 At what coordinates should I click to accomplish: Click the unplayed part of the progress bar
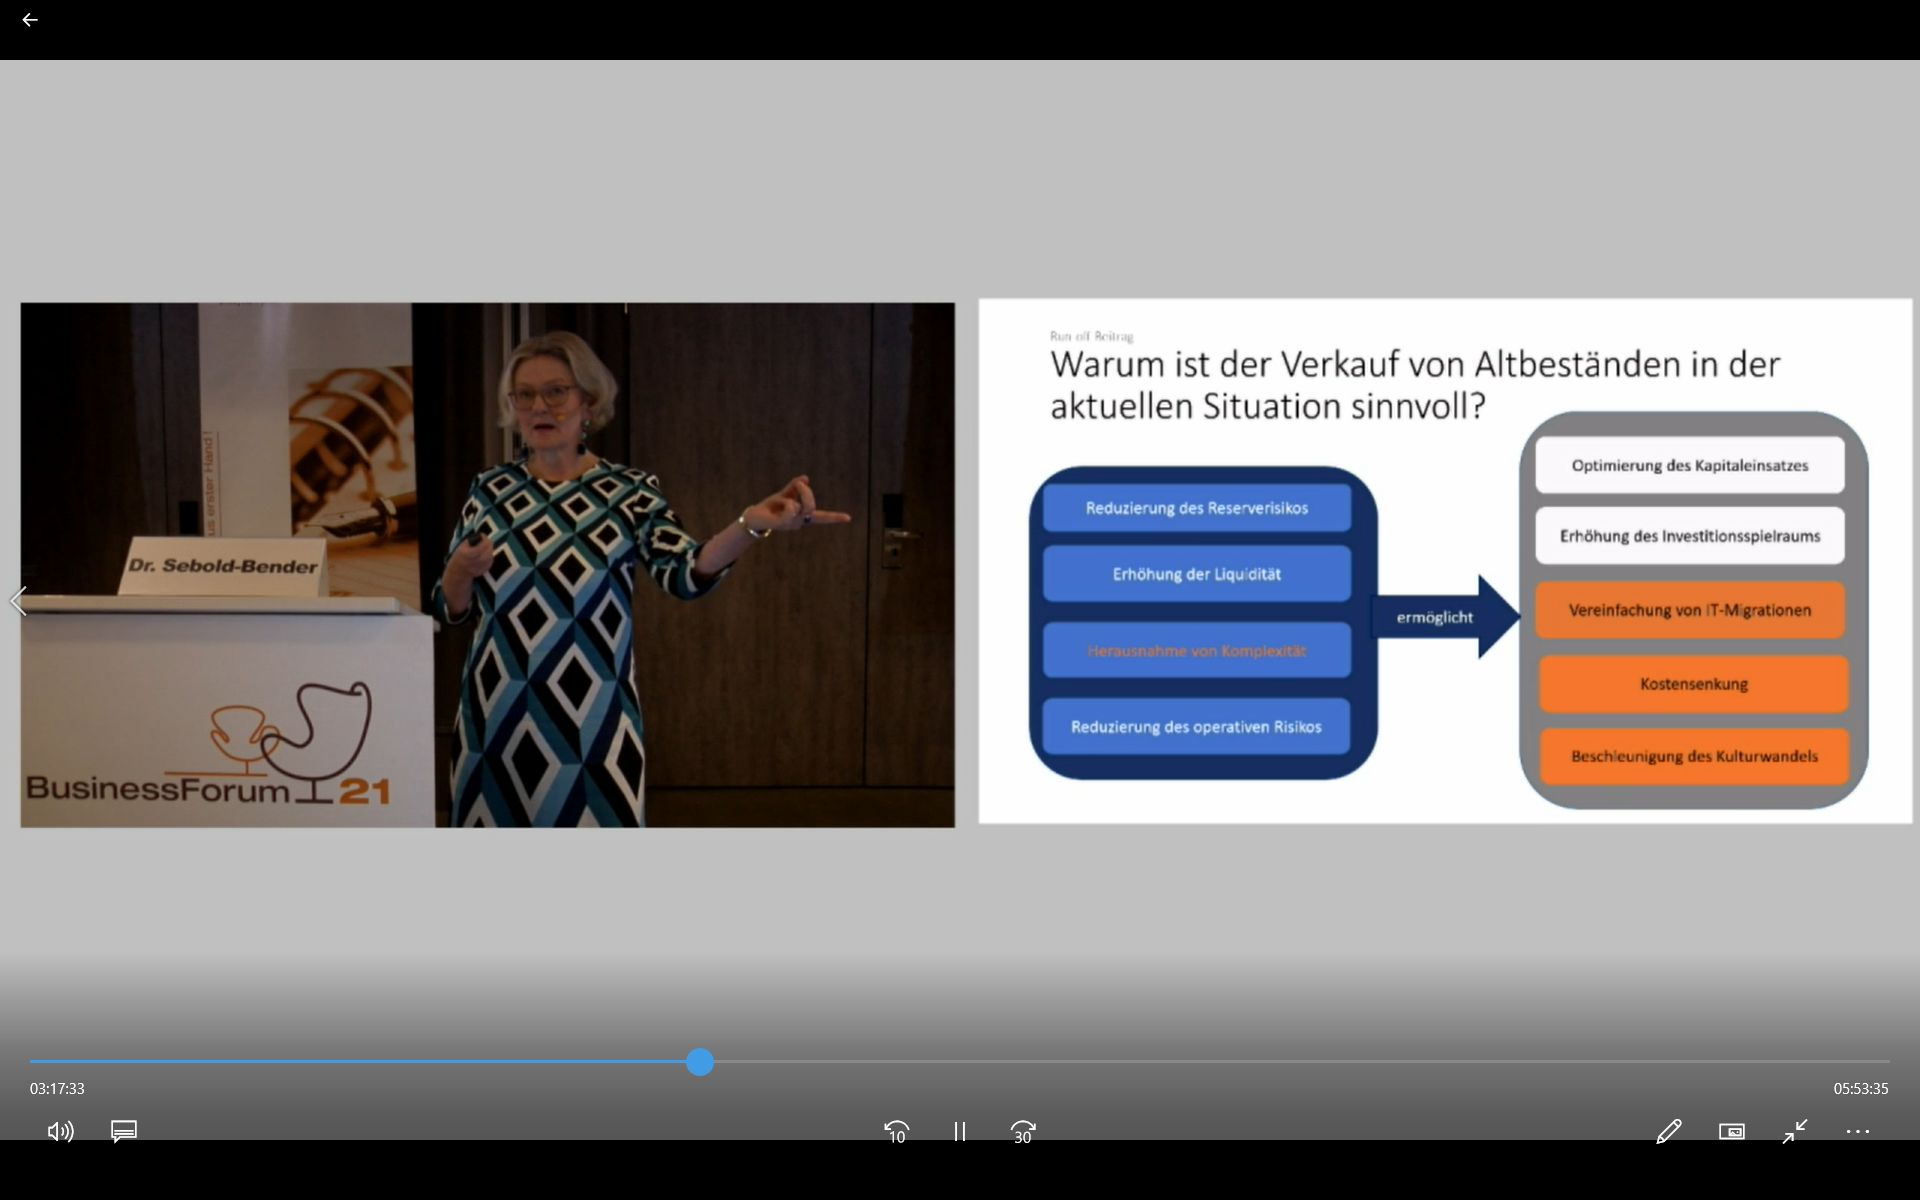coord(1300,1062)
